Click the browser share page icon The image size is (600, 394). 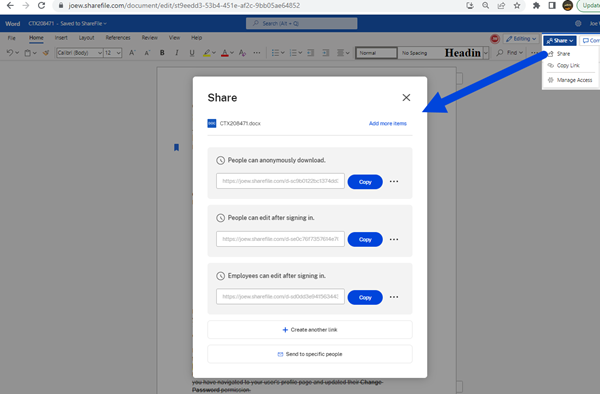(501, 5)
